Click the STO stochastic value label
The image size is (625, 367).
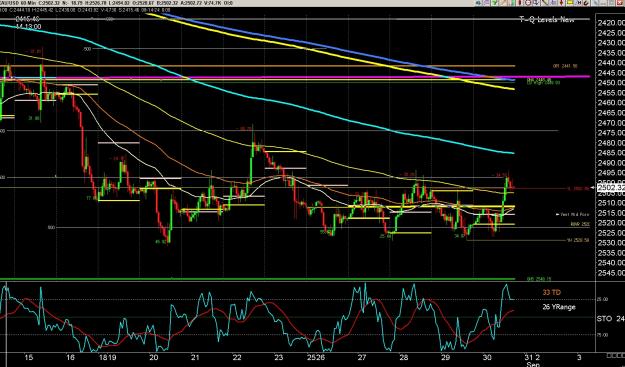[x=611, y=319]
